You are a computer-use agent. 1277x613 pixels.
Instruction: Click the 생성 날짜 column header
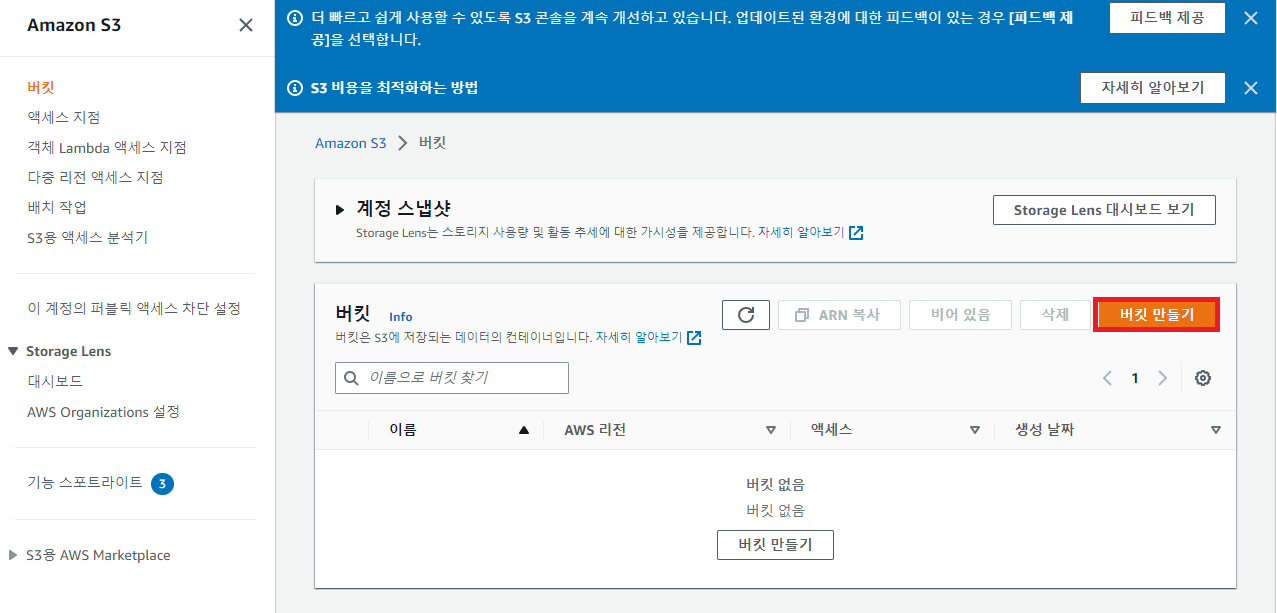coord(1044,430)
